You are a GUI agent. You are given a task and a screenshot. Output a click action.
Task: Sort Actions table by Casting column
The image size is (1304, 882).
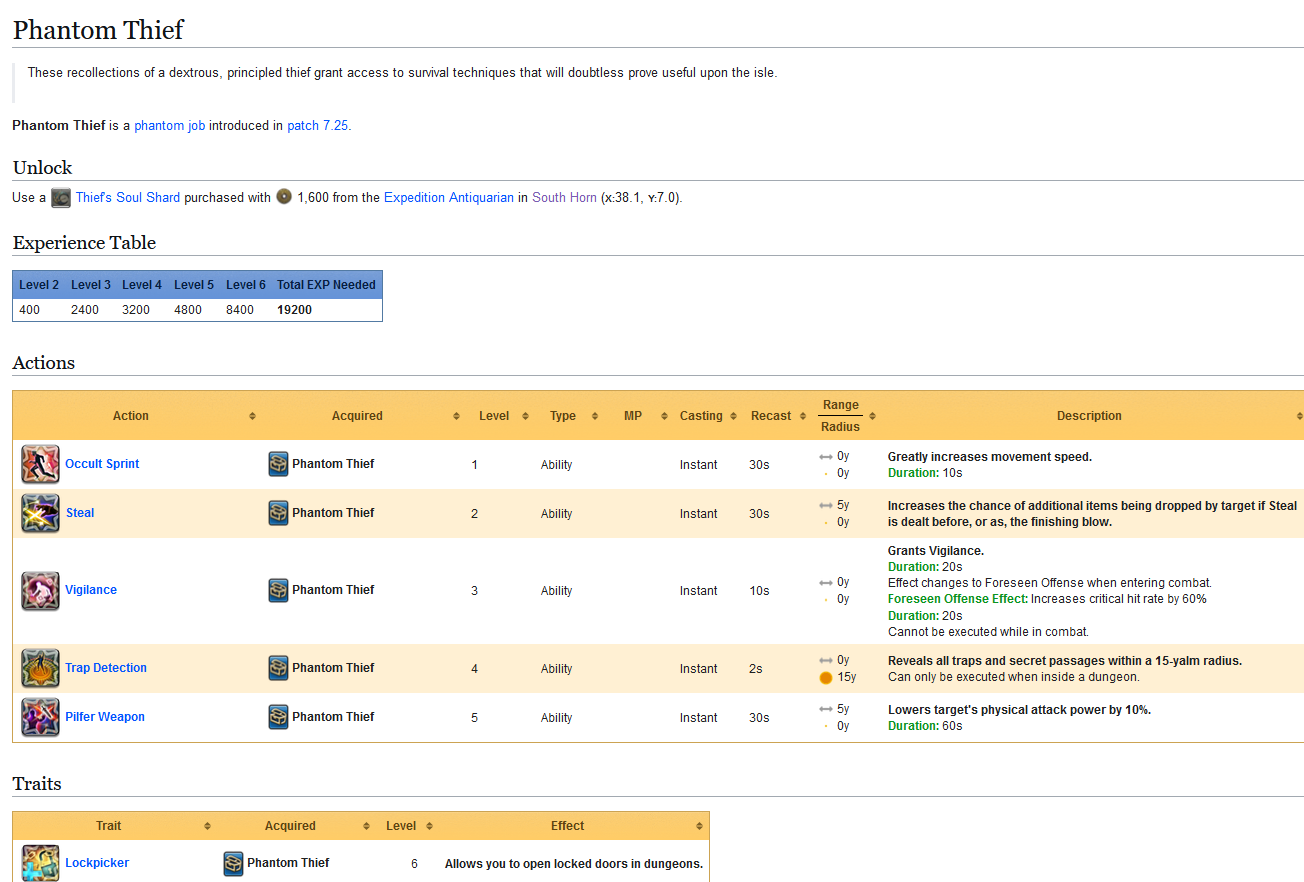(x=733, y=416)
